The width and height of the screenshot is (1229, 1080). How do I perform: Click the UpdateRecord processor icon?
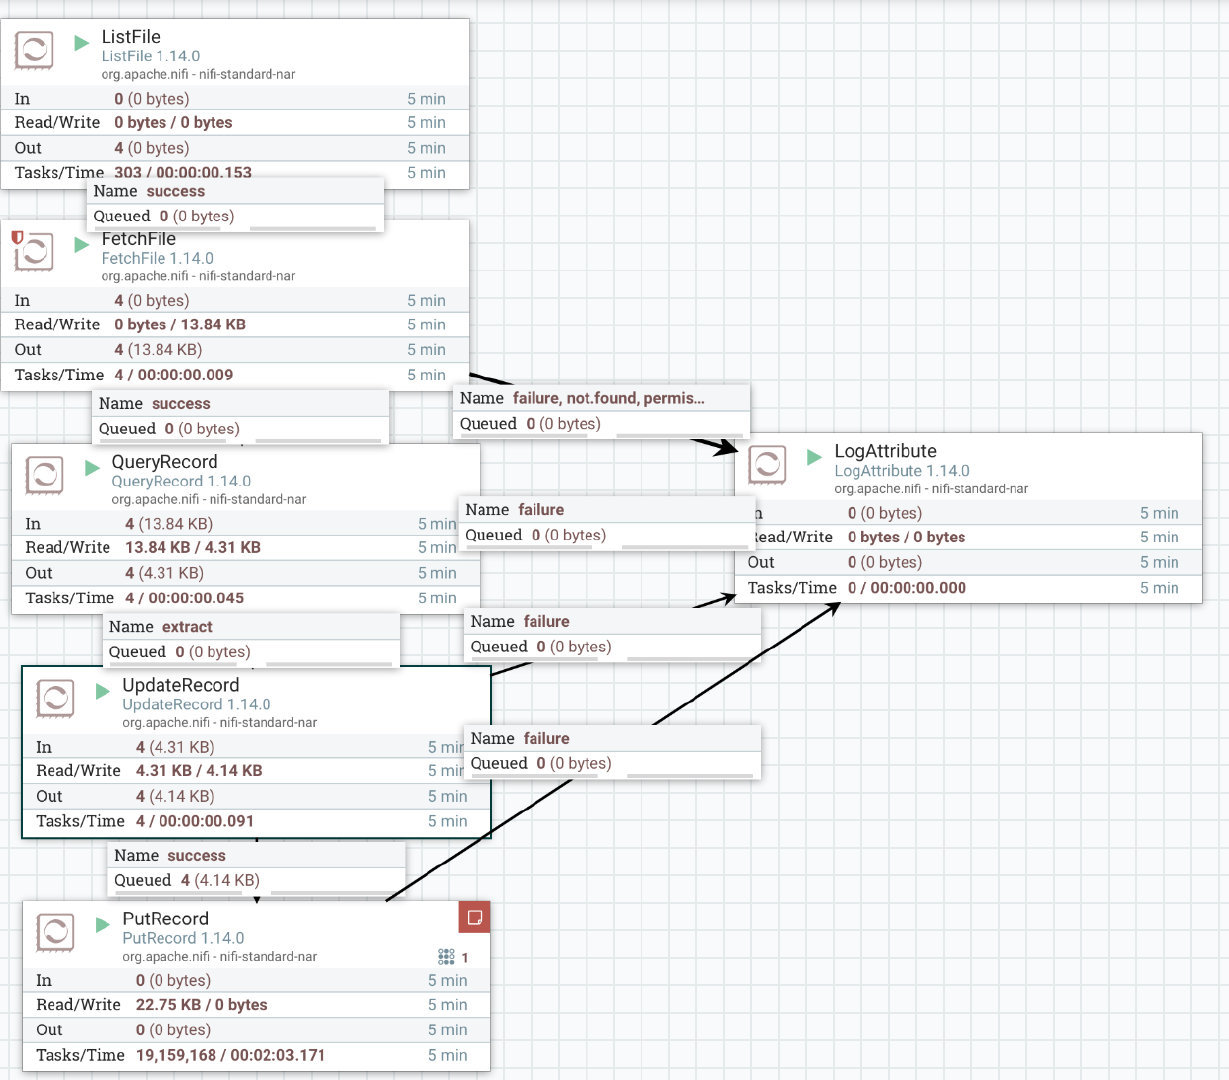point(55,698)
